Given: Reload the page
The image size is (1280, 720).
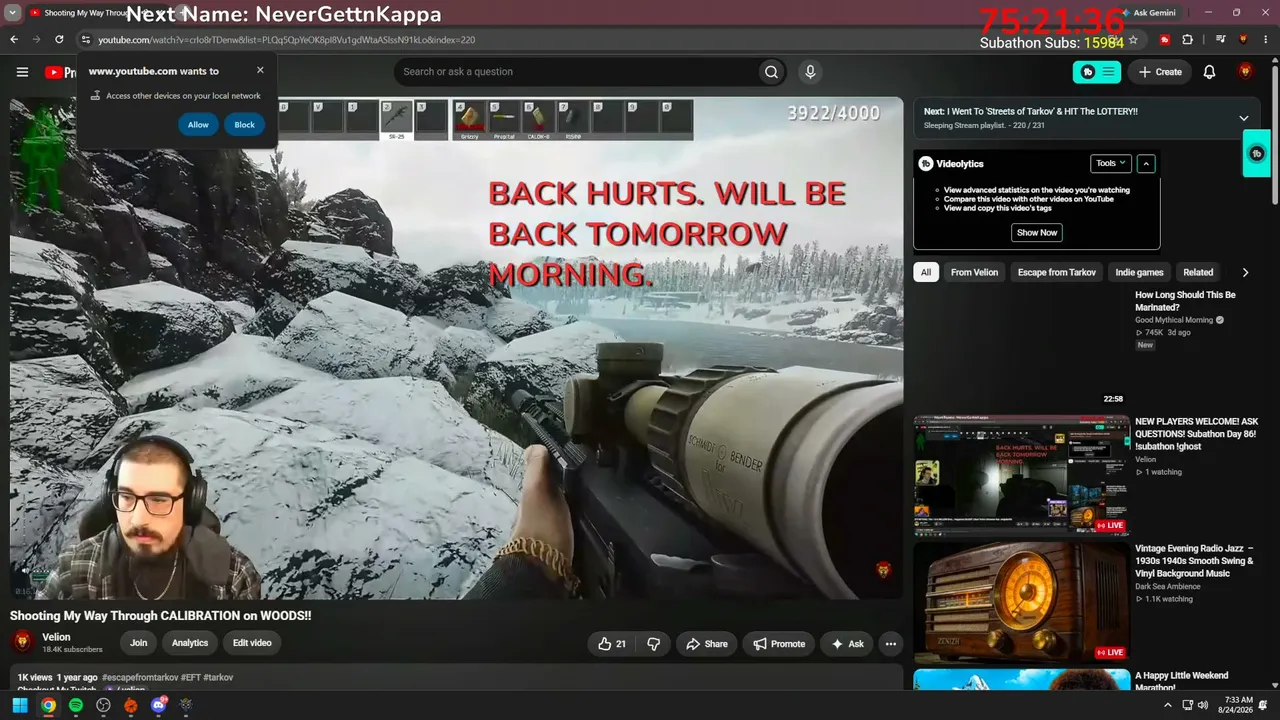Looking at the screenshot, I should [x=59, y=40].
